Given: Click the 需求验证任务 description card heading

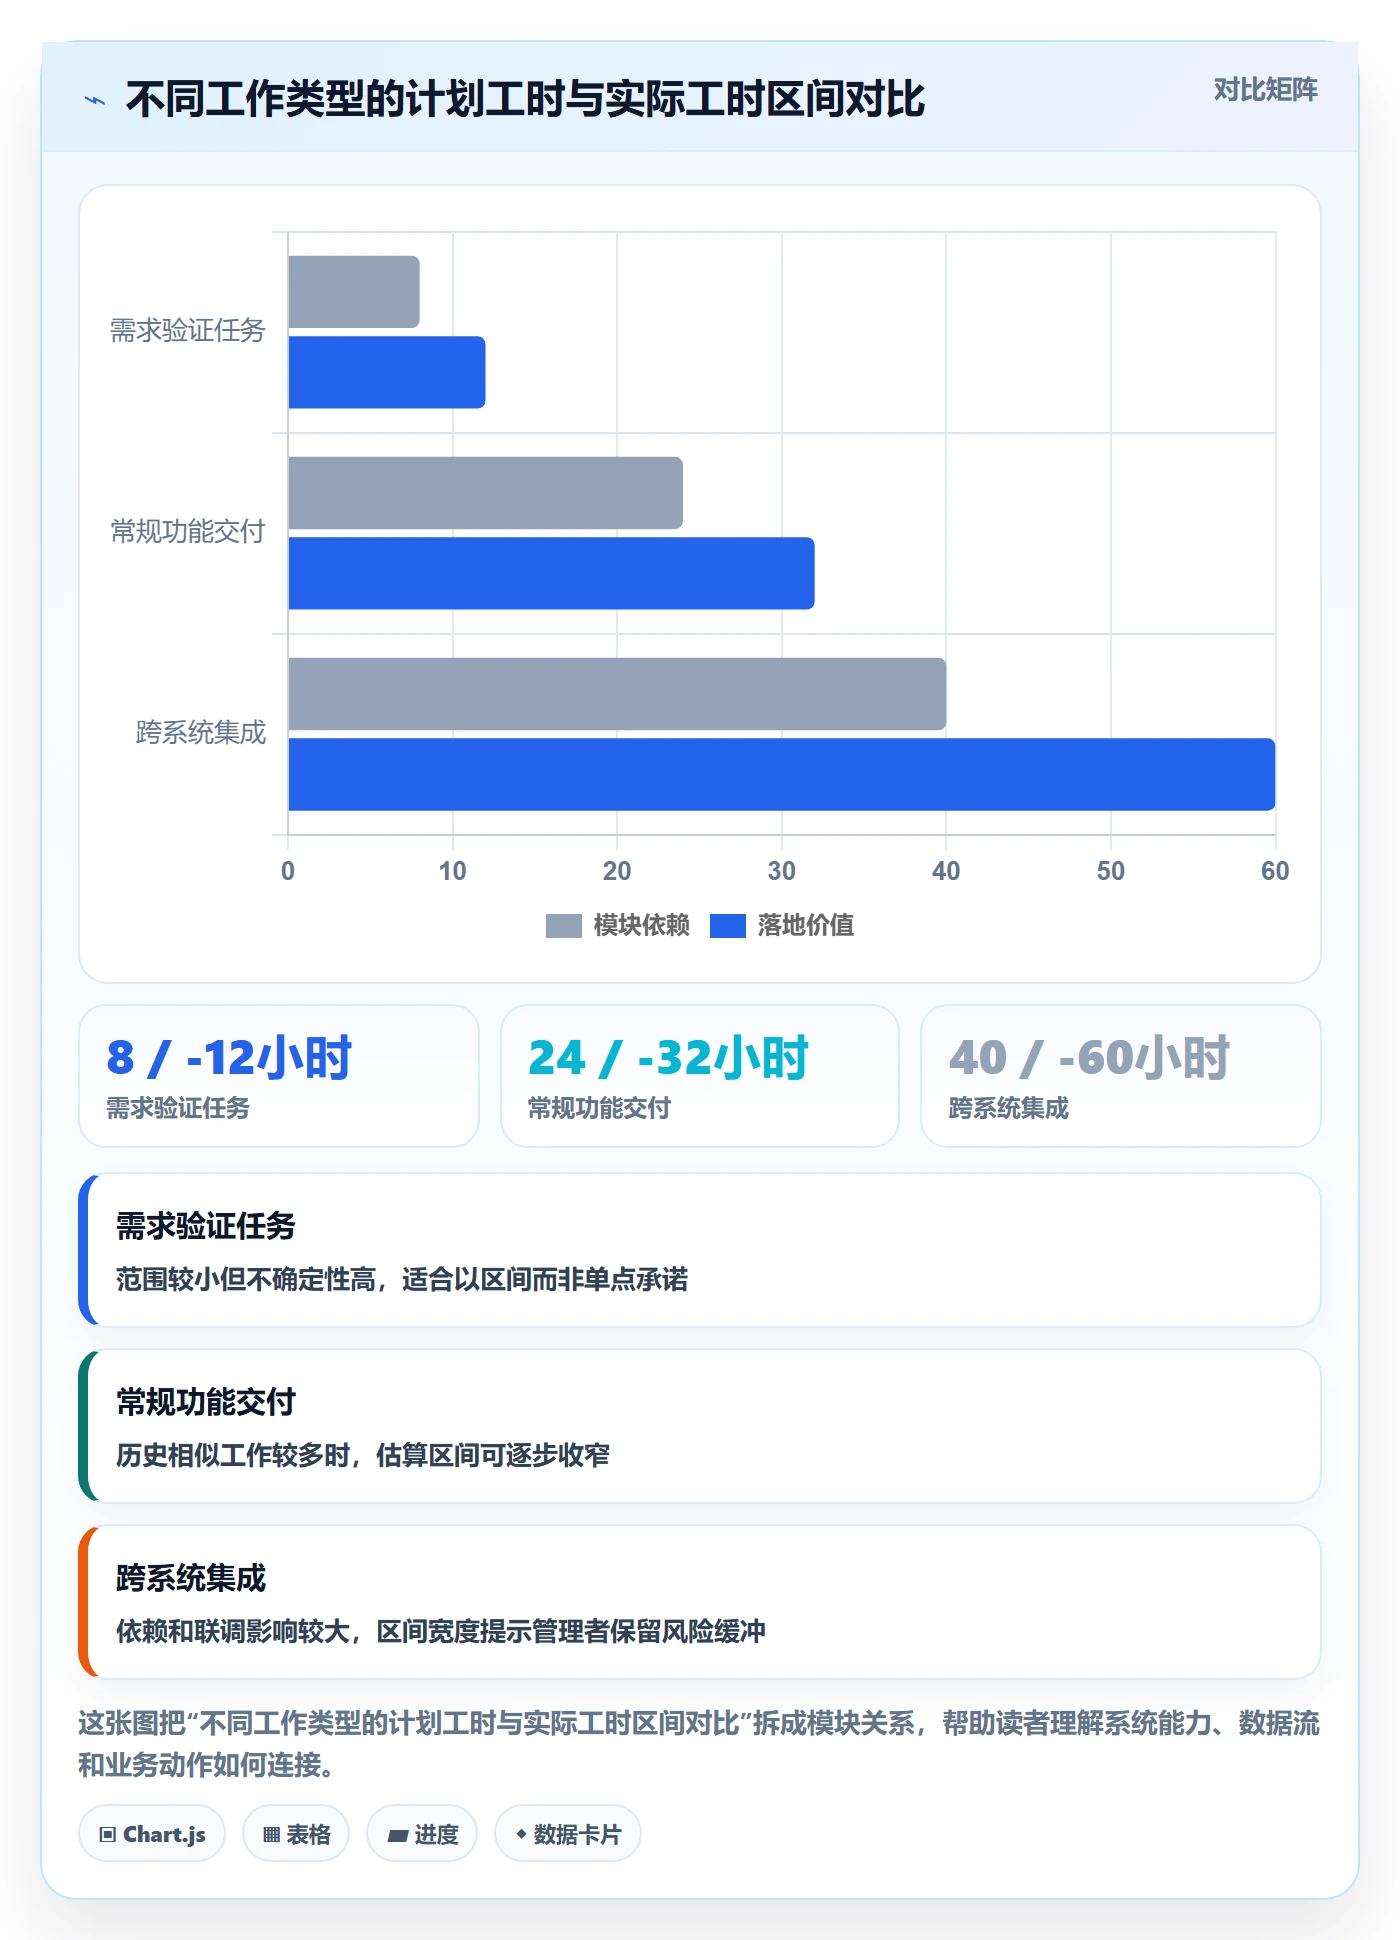Looking at the screenshot, I should [206, 1226].
